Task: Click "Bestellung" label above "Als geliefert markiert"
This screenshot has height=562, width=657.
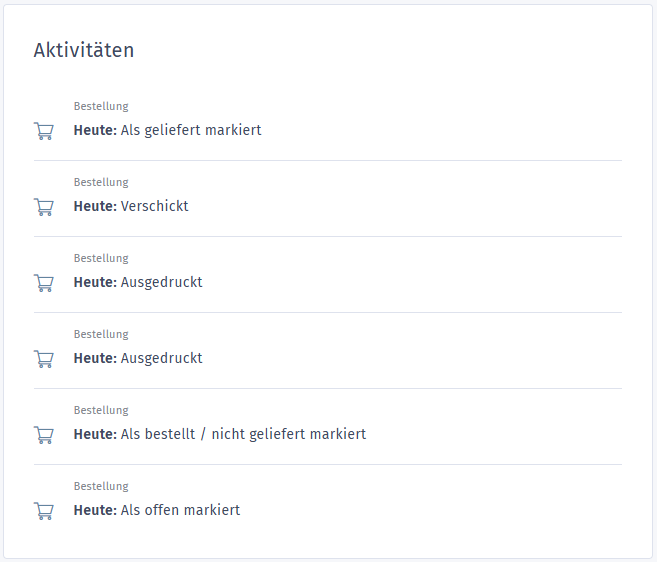Action: click(x=101, y=106)
